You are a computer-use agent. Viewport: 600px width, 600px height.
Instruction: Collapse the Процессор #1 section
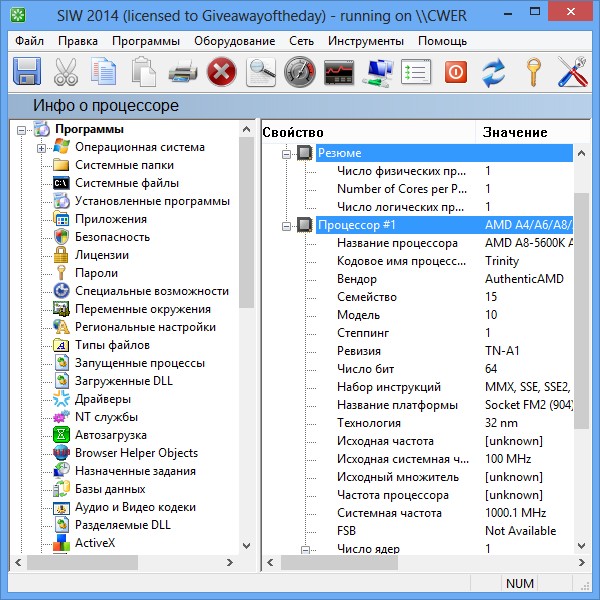287,225
